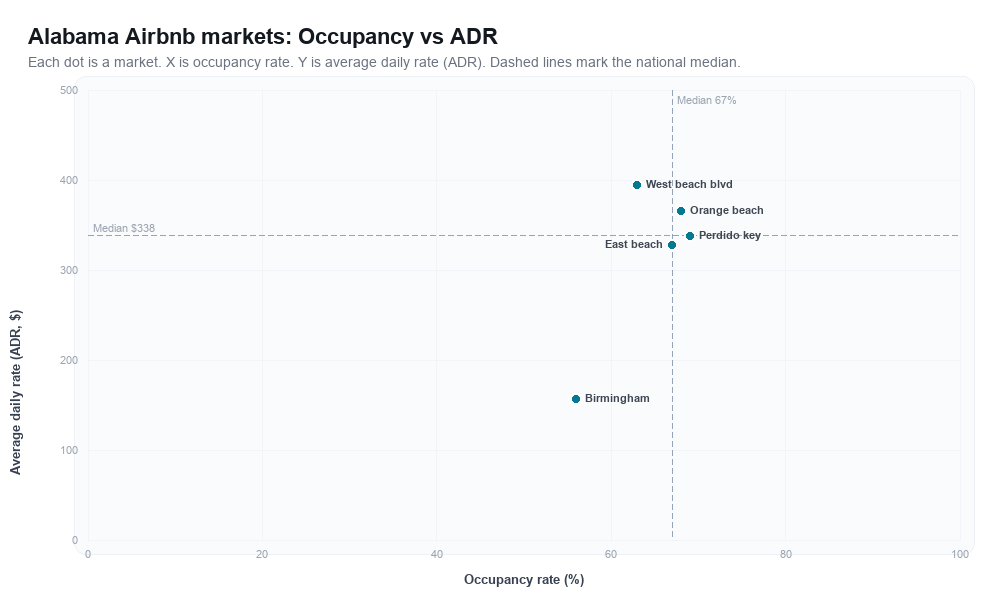This screenshot has width=1000, height=600.
Task: Click the 40 tick on the occupancy axis
Action: point(437,555)
